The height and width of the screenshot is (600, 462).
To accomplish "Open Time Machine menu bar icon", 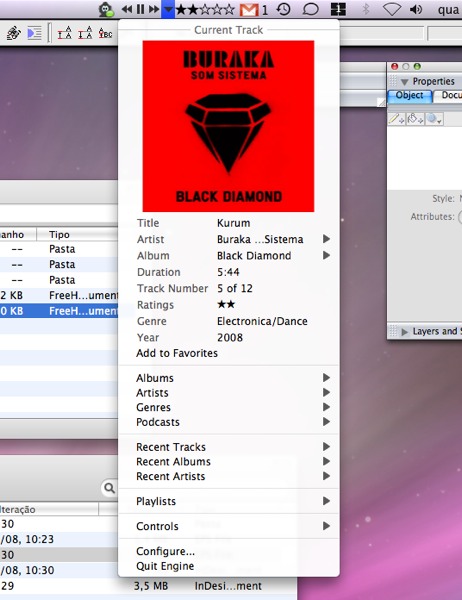I will coord(284,9).
